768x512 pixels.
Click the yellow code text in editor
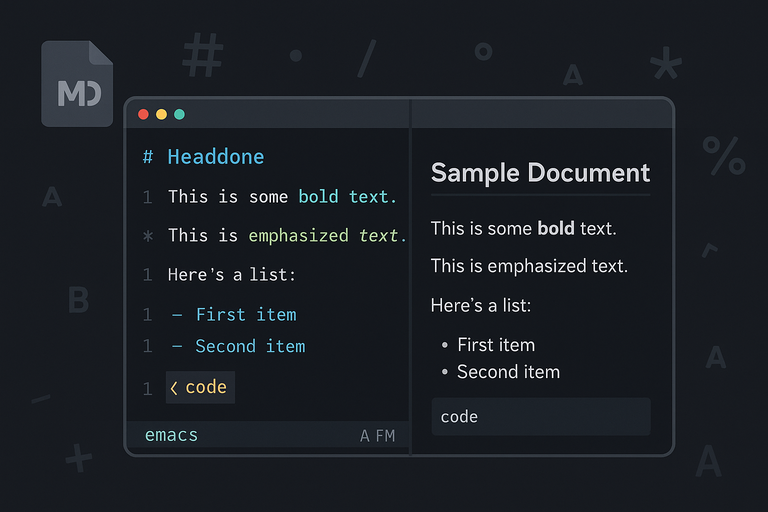(206, 387)
